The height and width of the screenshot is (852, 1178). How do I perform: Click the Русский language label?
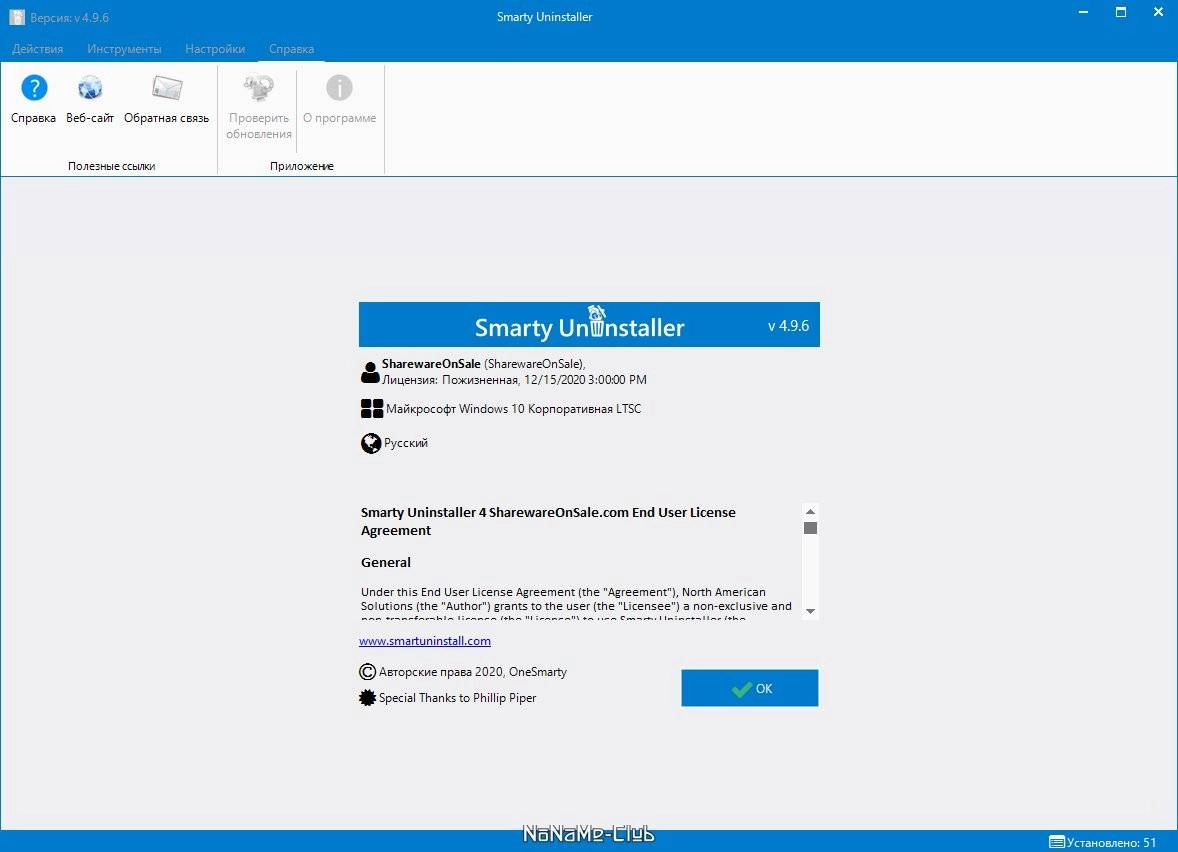click(x=406, y=443)
